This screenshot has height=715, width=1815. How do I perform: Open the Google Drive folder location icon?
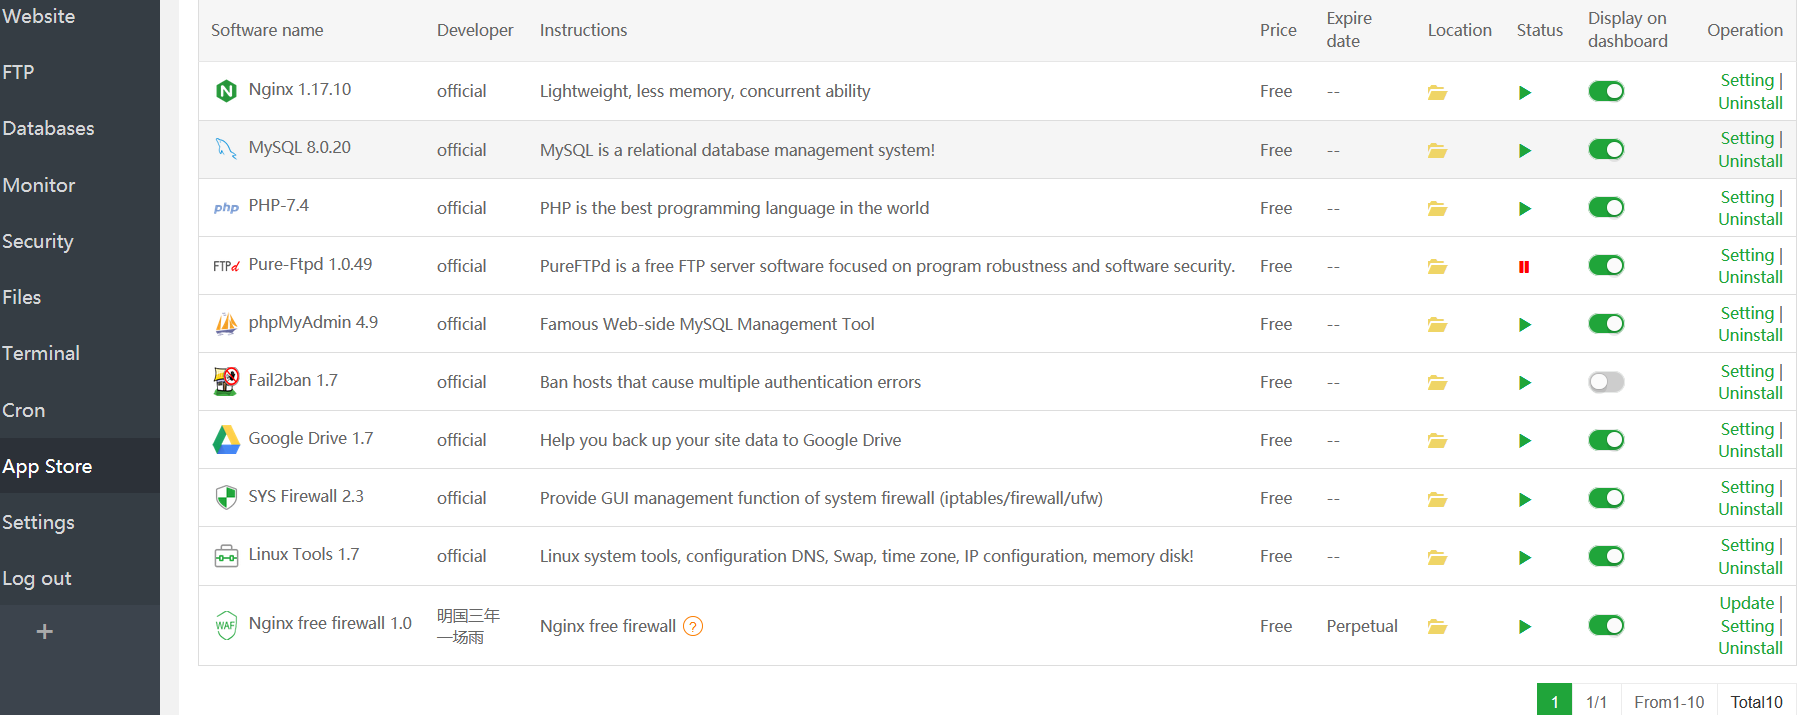[x=1437, y=441]
